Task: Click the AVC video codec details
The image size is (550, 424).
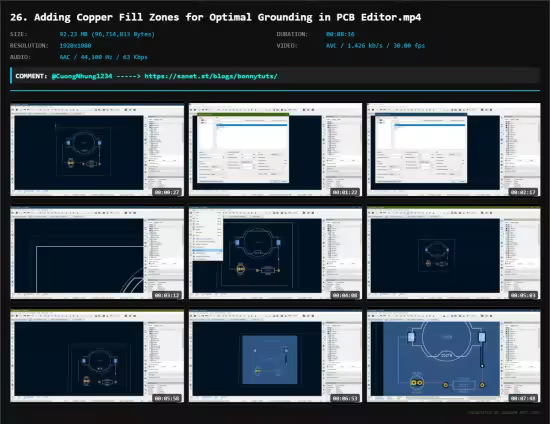Action: (x=375, y=46)
